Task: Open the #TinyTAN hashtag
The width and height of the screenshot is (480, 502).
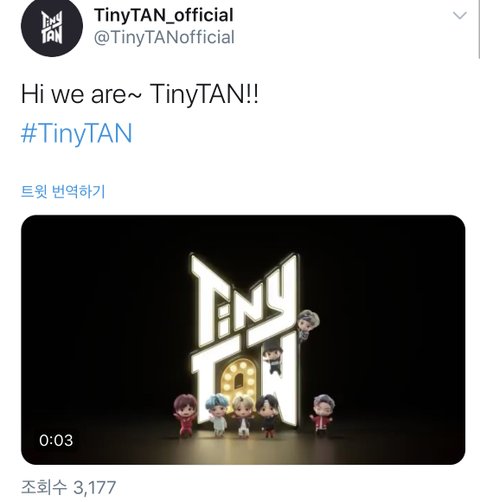Action: pyautogui.click(x=77, y=133)
